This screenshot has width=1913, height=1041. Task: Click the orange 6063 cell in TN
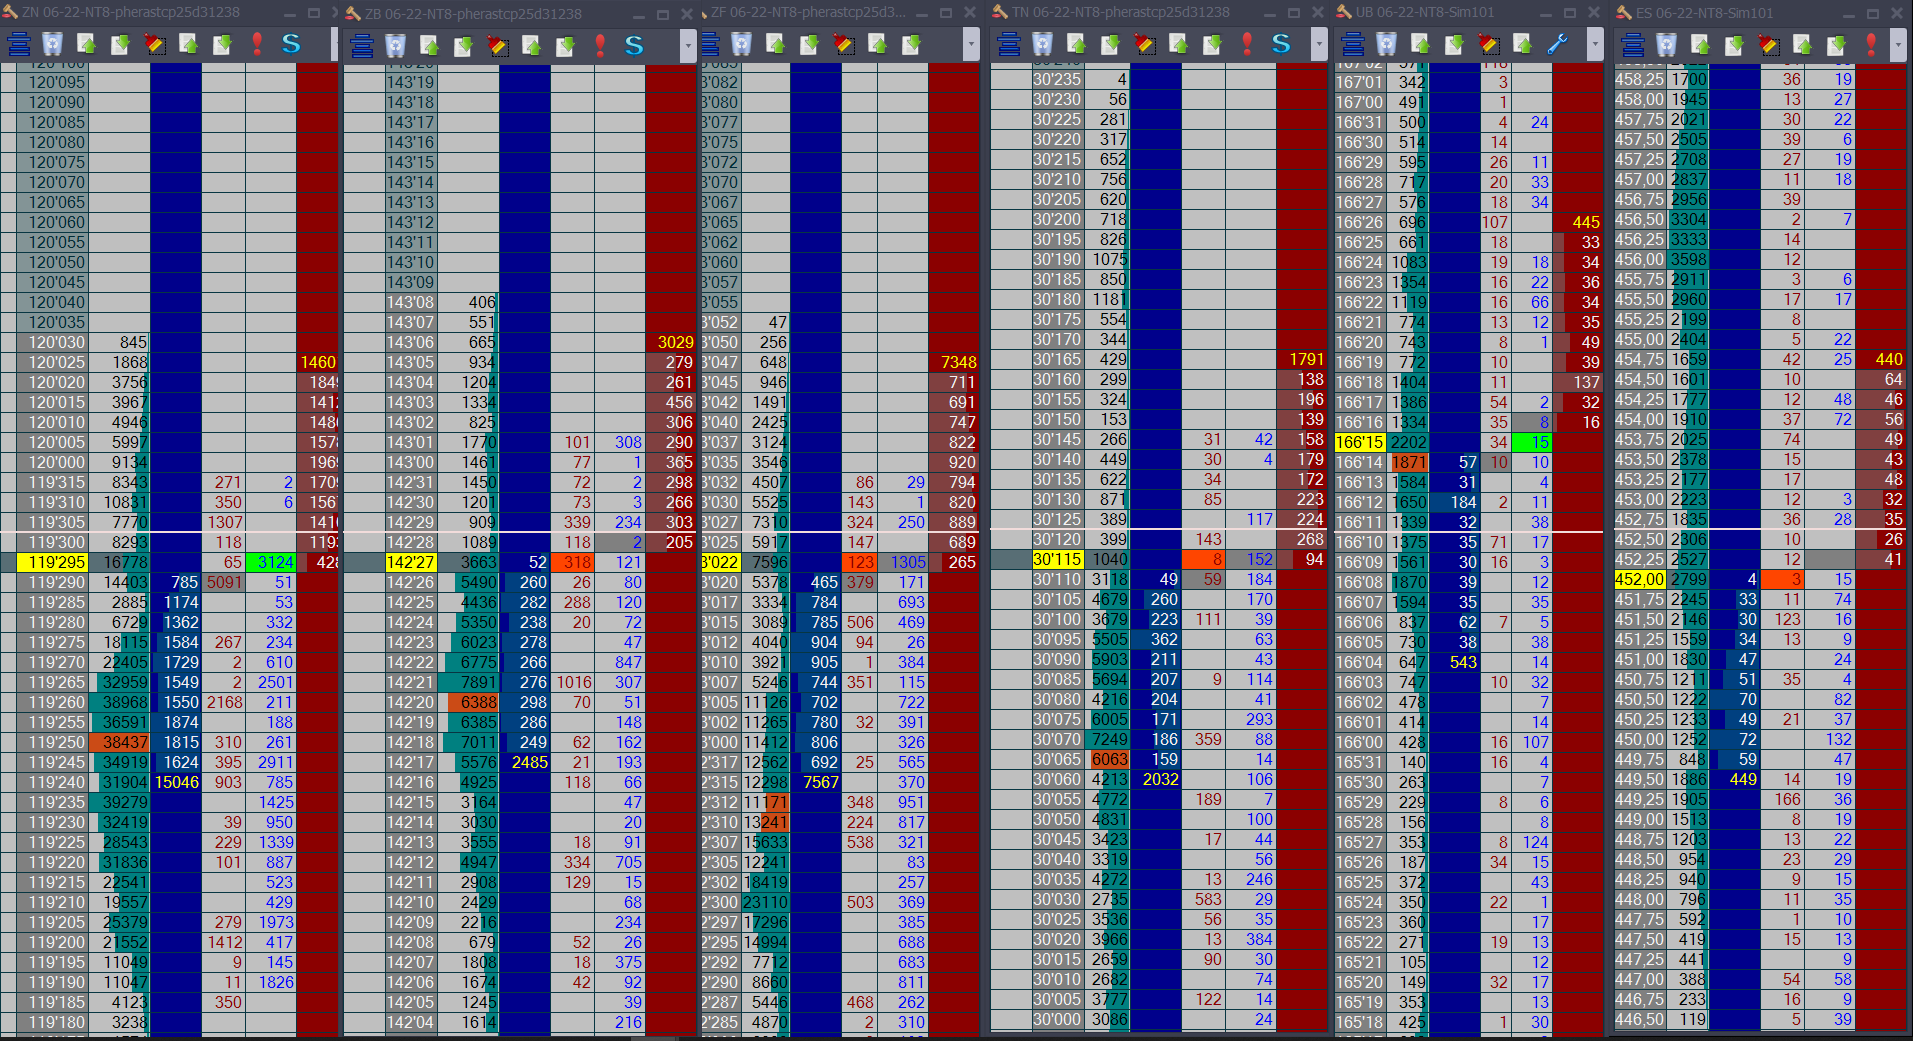click(1107, 760)
